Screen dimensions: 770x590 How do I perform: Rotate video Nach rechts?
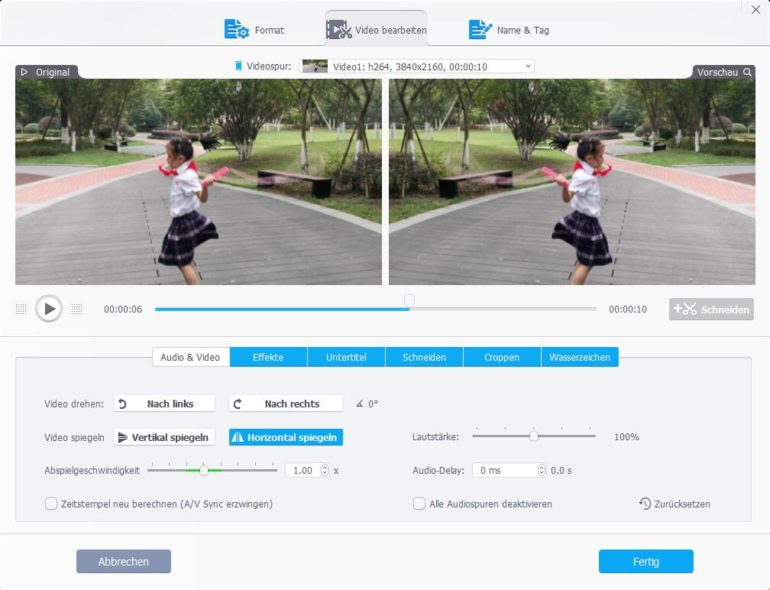pos(286,404)
